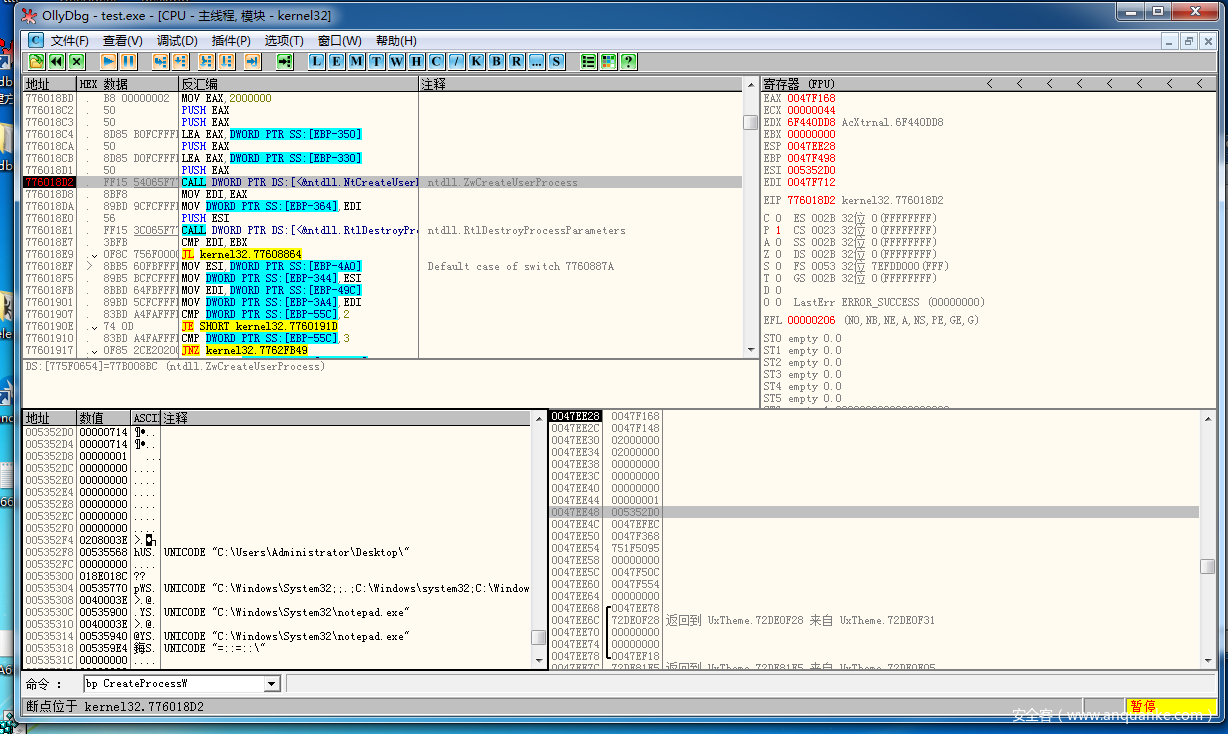Click the disassembly pane scrollbar thumb
This screenshot has width=1228, height=734.
click(x=750, y=123)
